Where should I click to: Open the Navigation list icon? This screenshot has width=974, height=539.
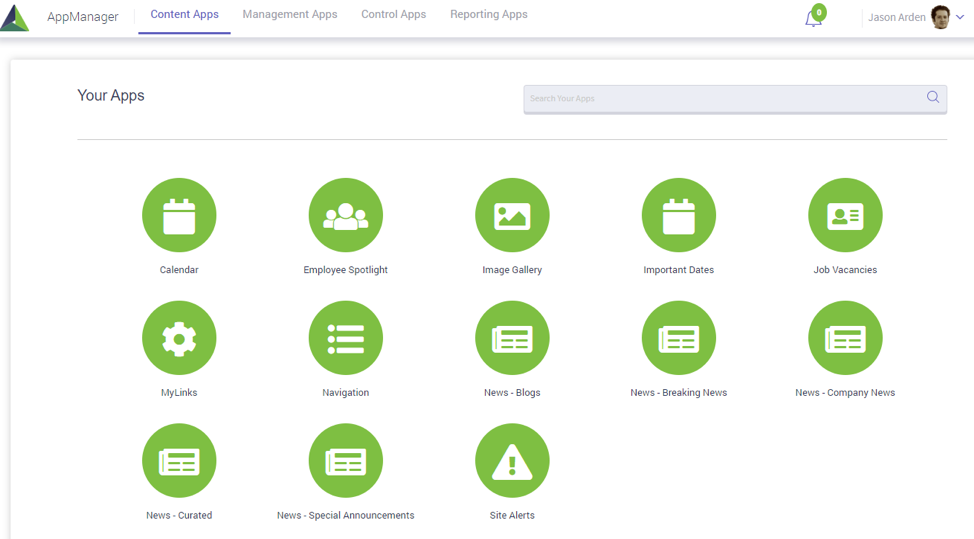[345, 338]
